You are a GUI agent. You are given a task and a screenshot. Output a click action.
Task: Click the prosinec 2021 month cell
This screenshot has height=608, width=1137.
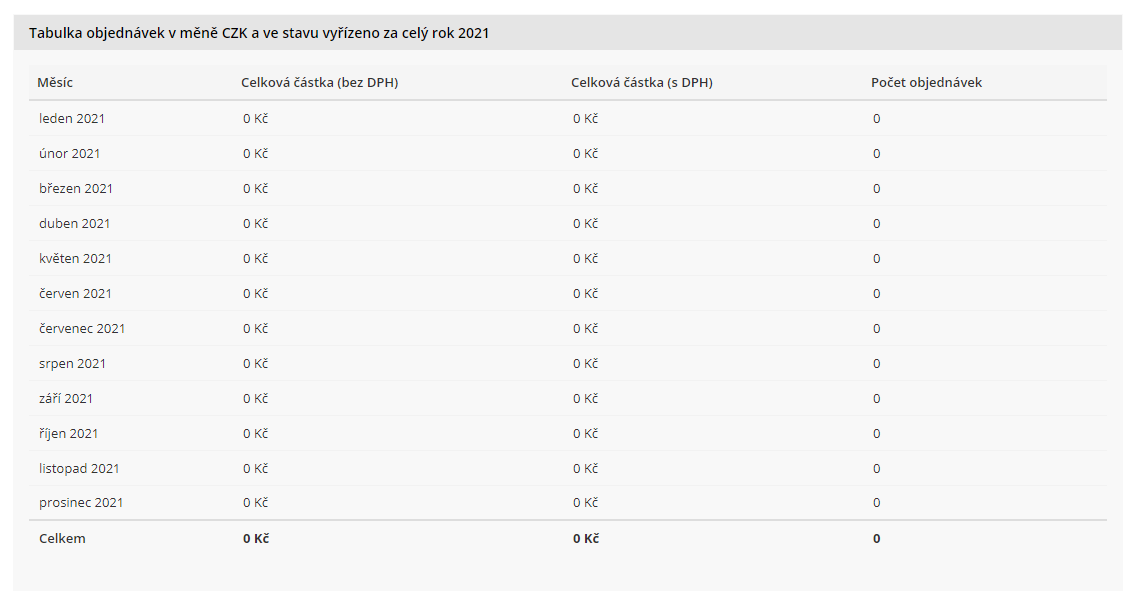click(81, 503)
